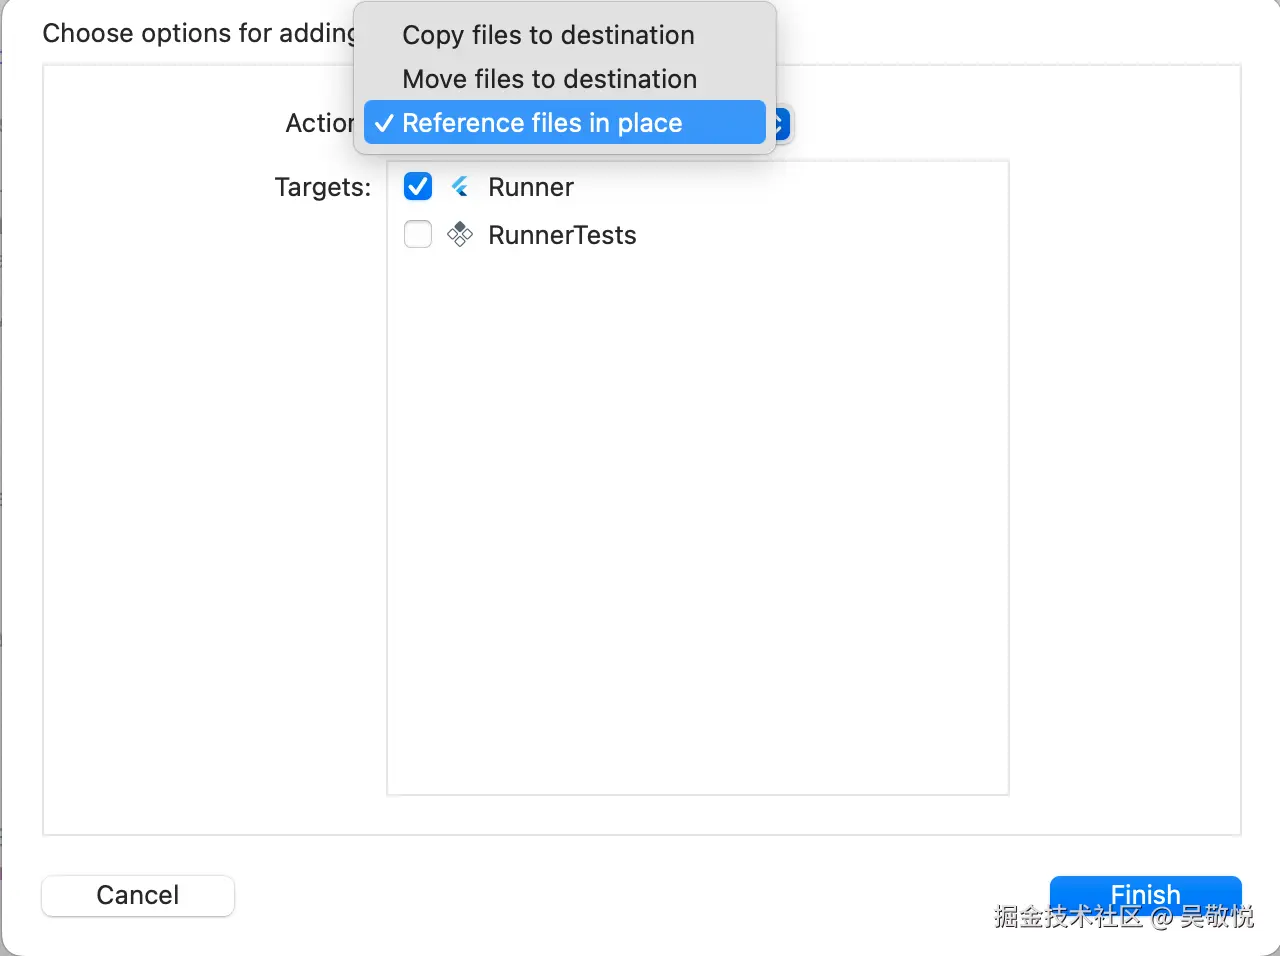Image resolution: width=1280 pixels, height=956 pixels.
Task: Click the Action label
Action: tap(319, 123)
